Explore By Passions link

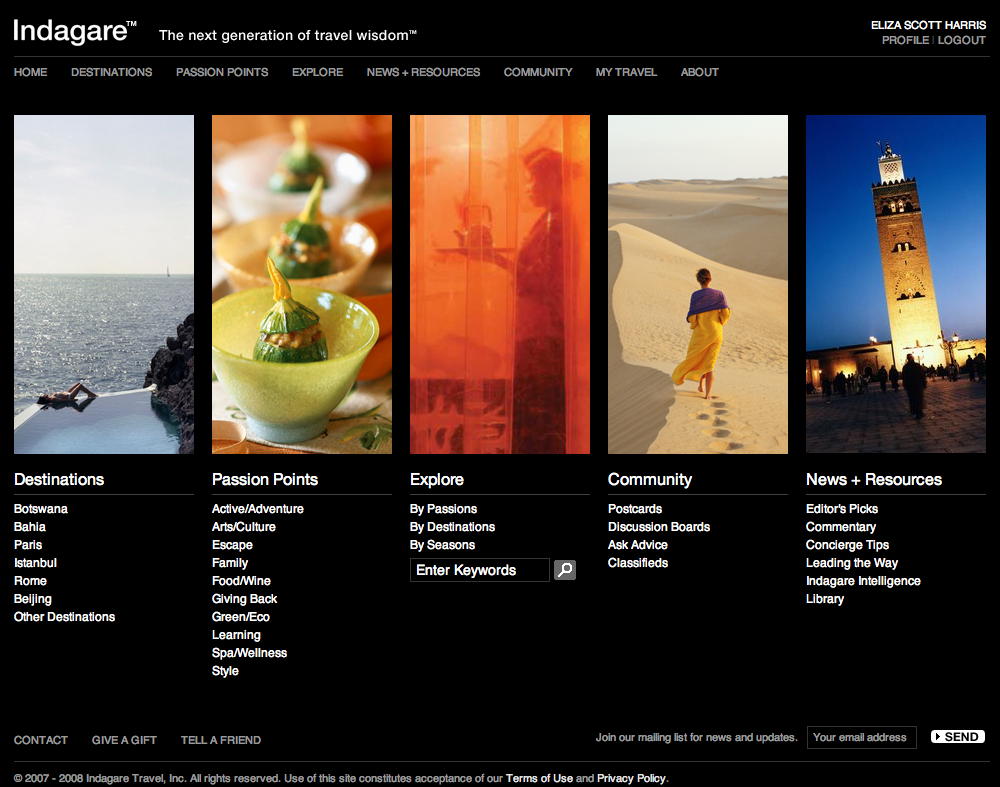point(443,509)
